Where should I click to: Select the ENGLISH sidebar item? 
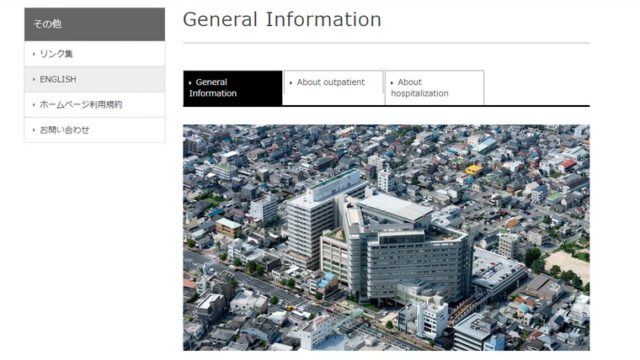click(x=95, y=79)
